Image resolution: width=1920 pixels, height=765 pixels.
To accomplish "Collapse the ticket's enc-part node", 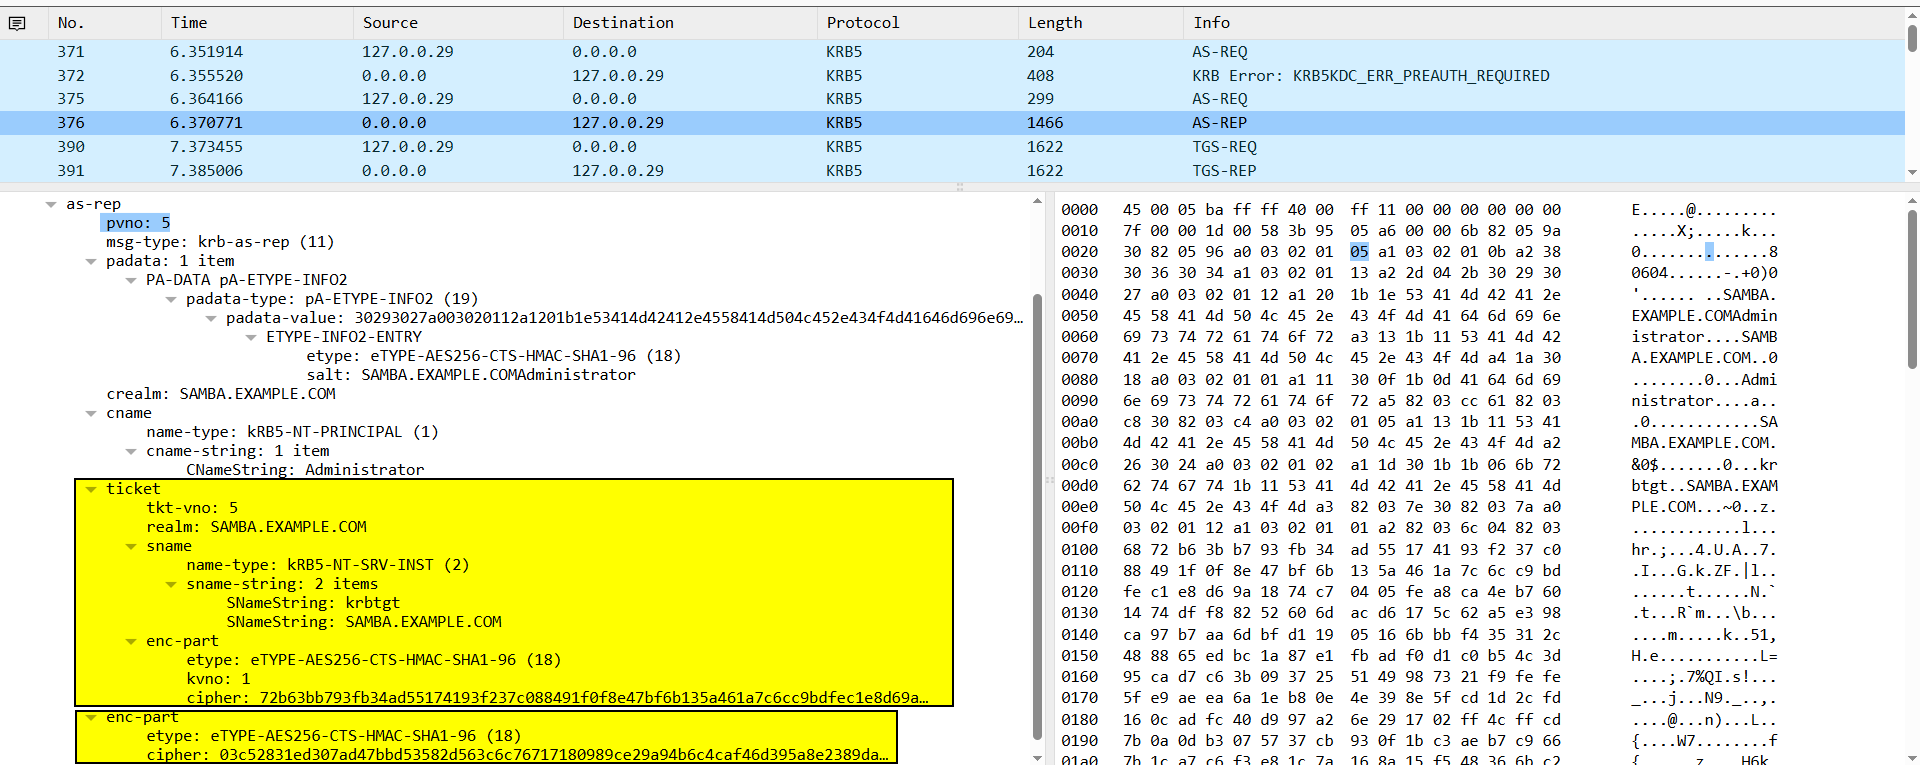I will click(131, 641).
